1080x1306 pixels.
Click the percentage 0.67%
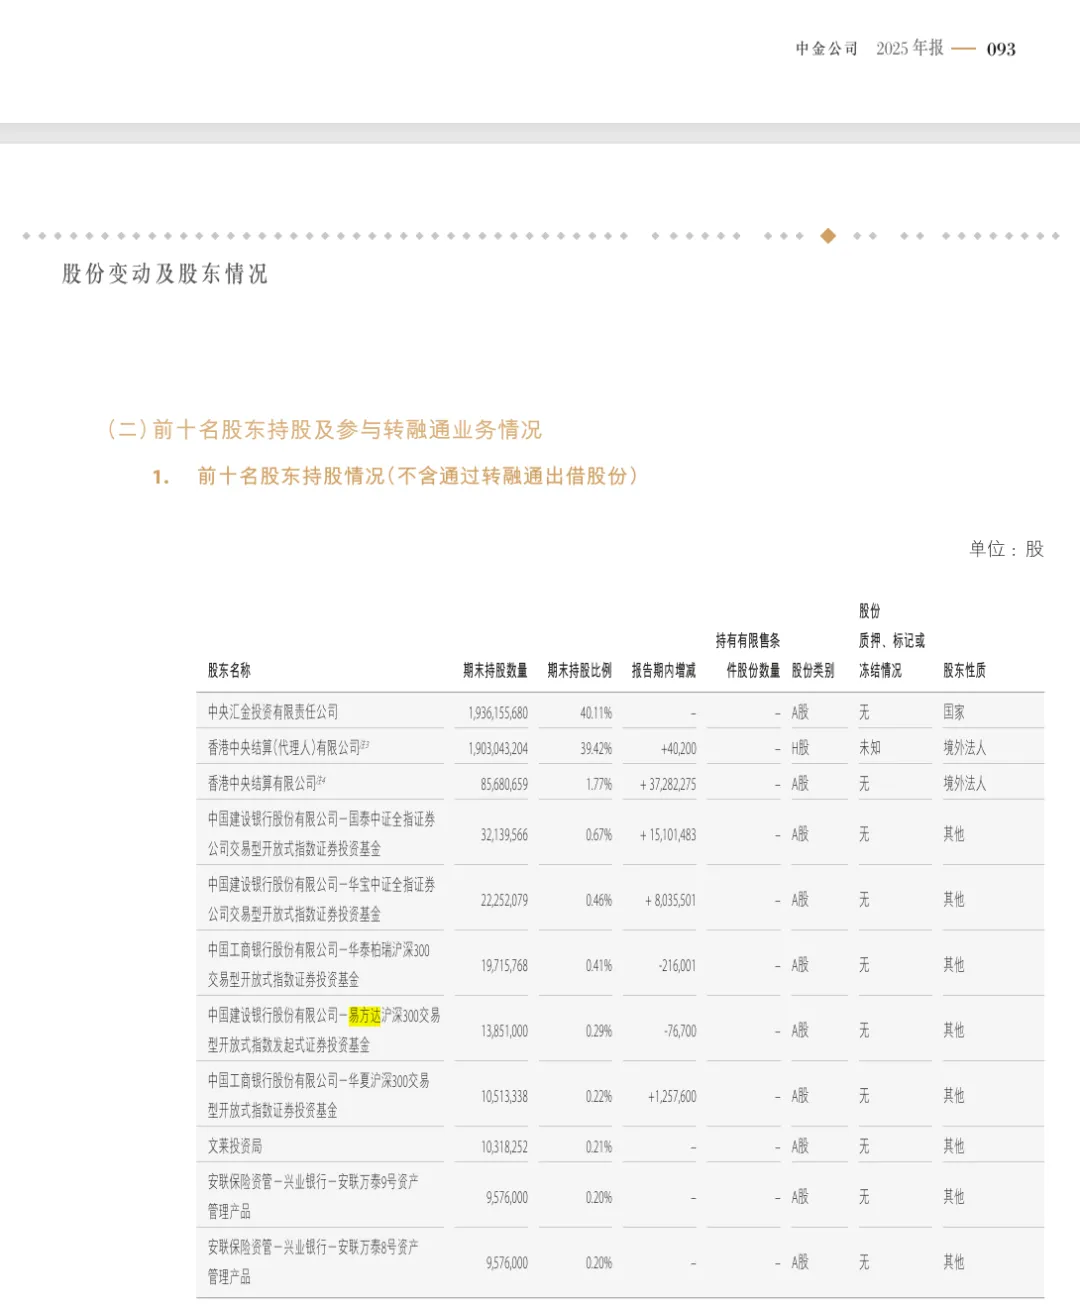click(x=599, y=834)
